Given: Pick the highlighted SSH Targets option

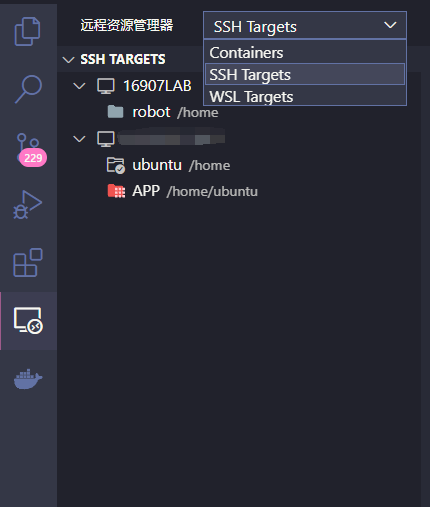Looking at the screenshot, I should point(305,75).
